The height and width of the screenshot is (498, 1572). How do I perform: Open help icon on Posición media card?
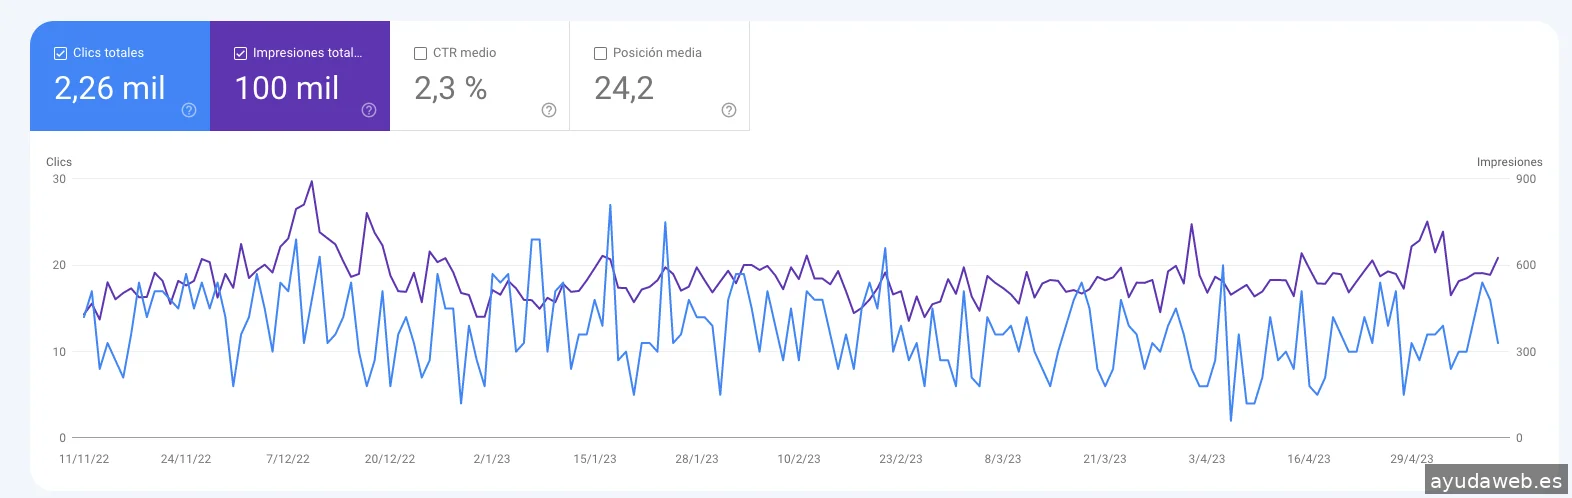pos(729,110)
